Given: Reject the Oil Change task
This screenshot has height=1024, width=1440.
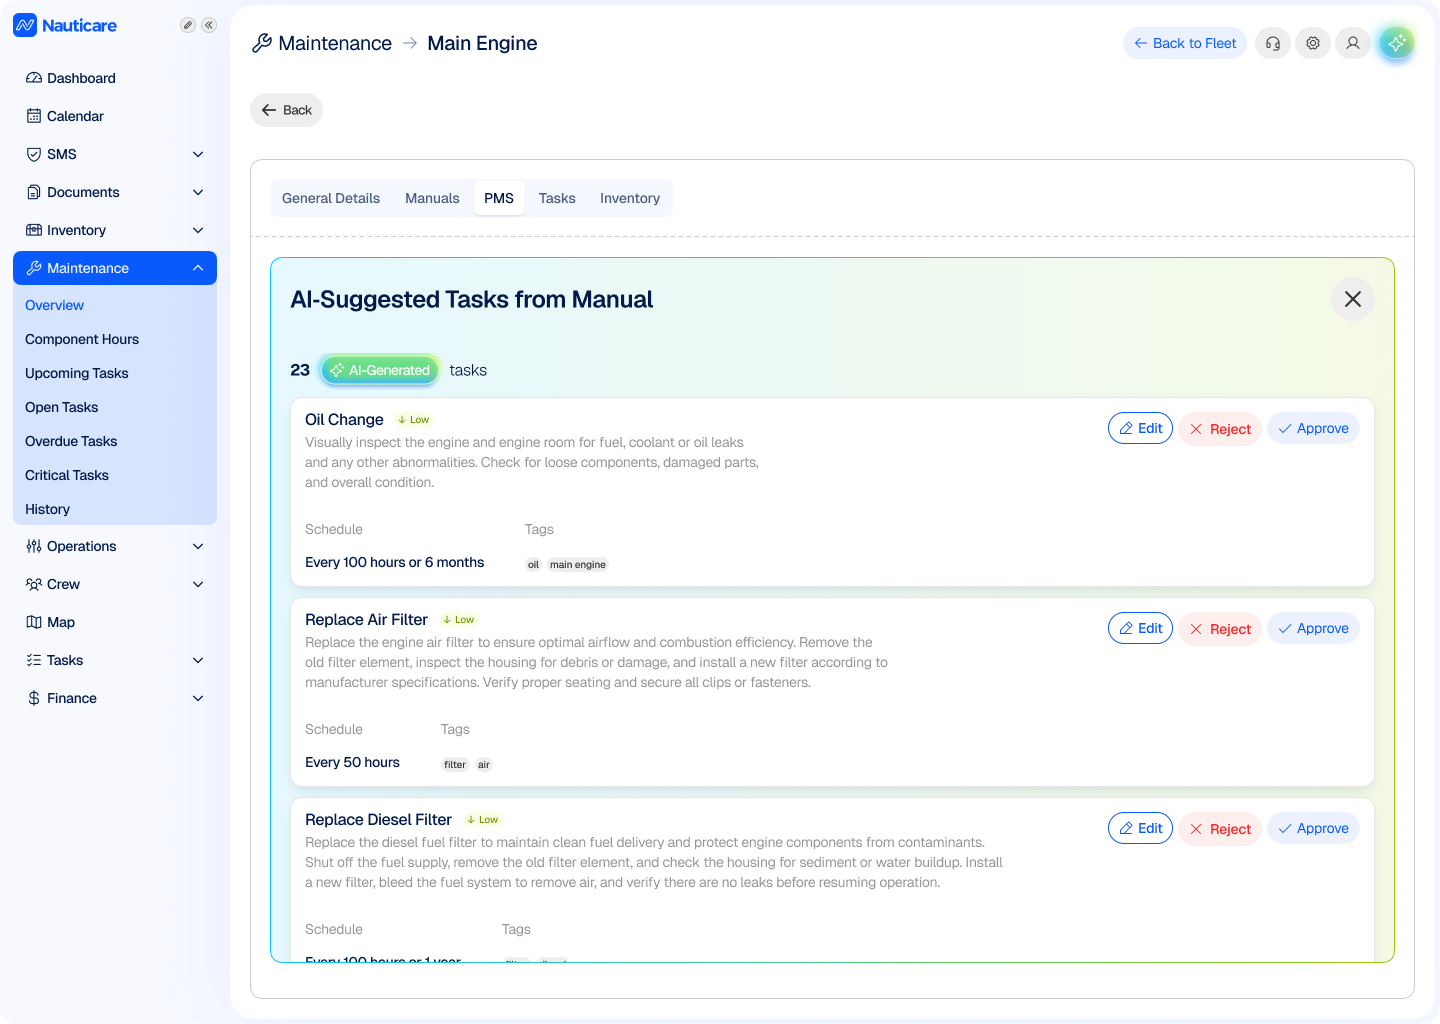Looking at the screenshot, I should (x=1220, y=428).
